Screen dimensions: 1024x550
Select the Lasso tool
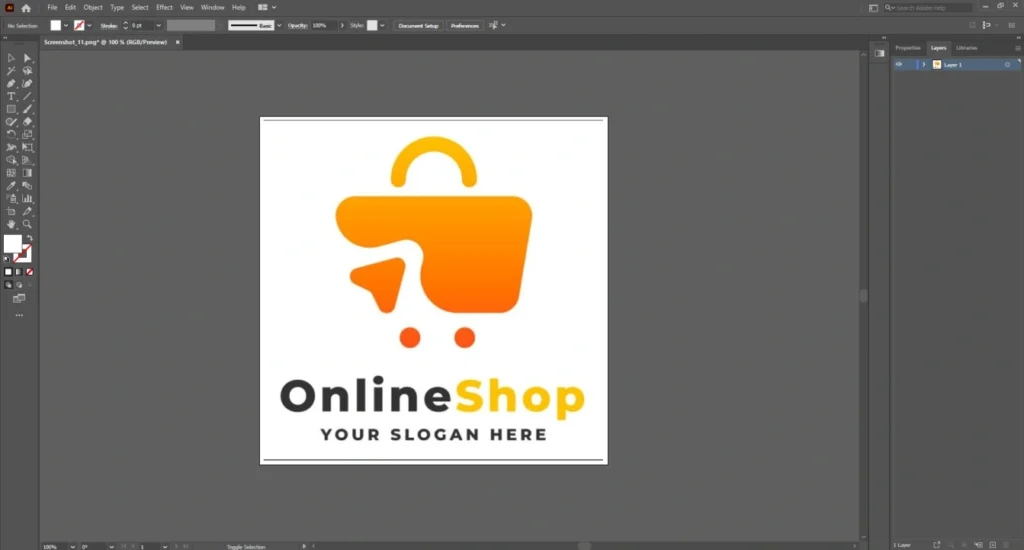(27, 71)
